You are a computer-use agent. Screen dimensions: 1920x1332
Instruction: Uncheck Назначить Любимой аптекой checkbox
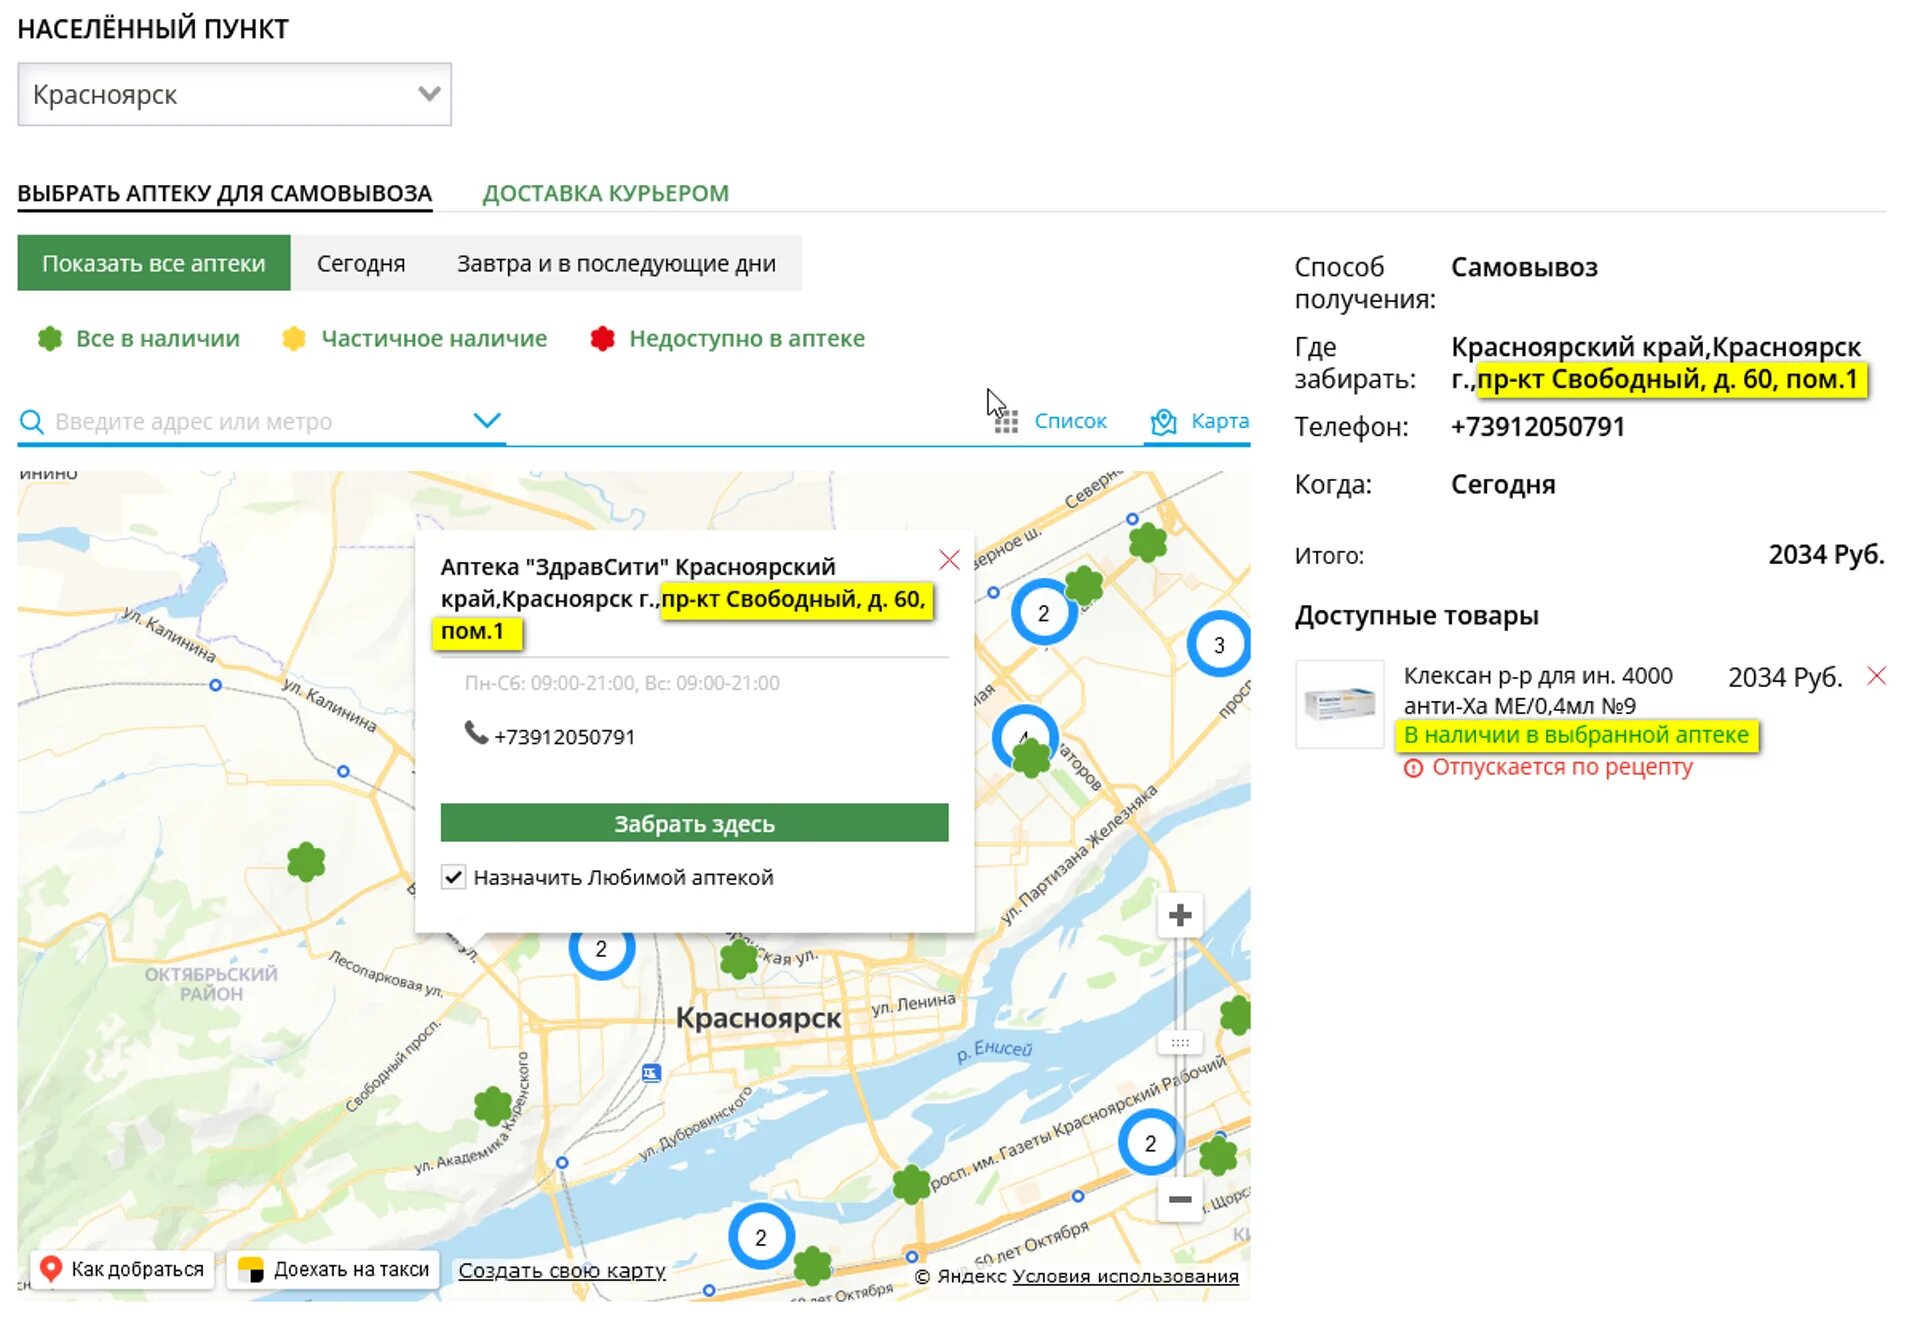coord(453,877)
